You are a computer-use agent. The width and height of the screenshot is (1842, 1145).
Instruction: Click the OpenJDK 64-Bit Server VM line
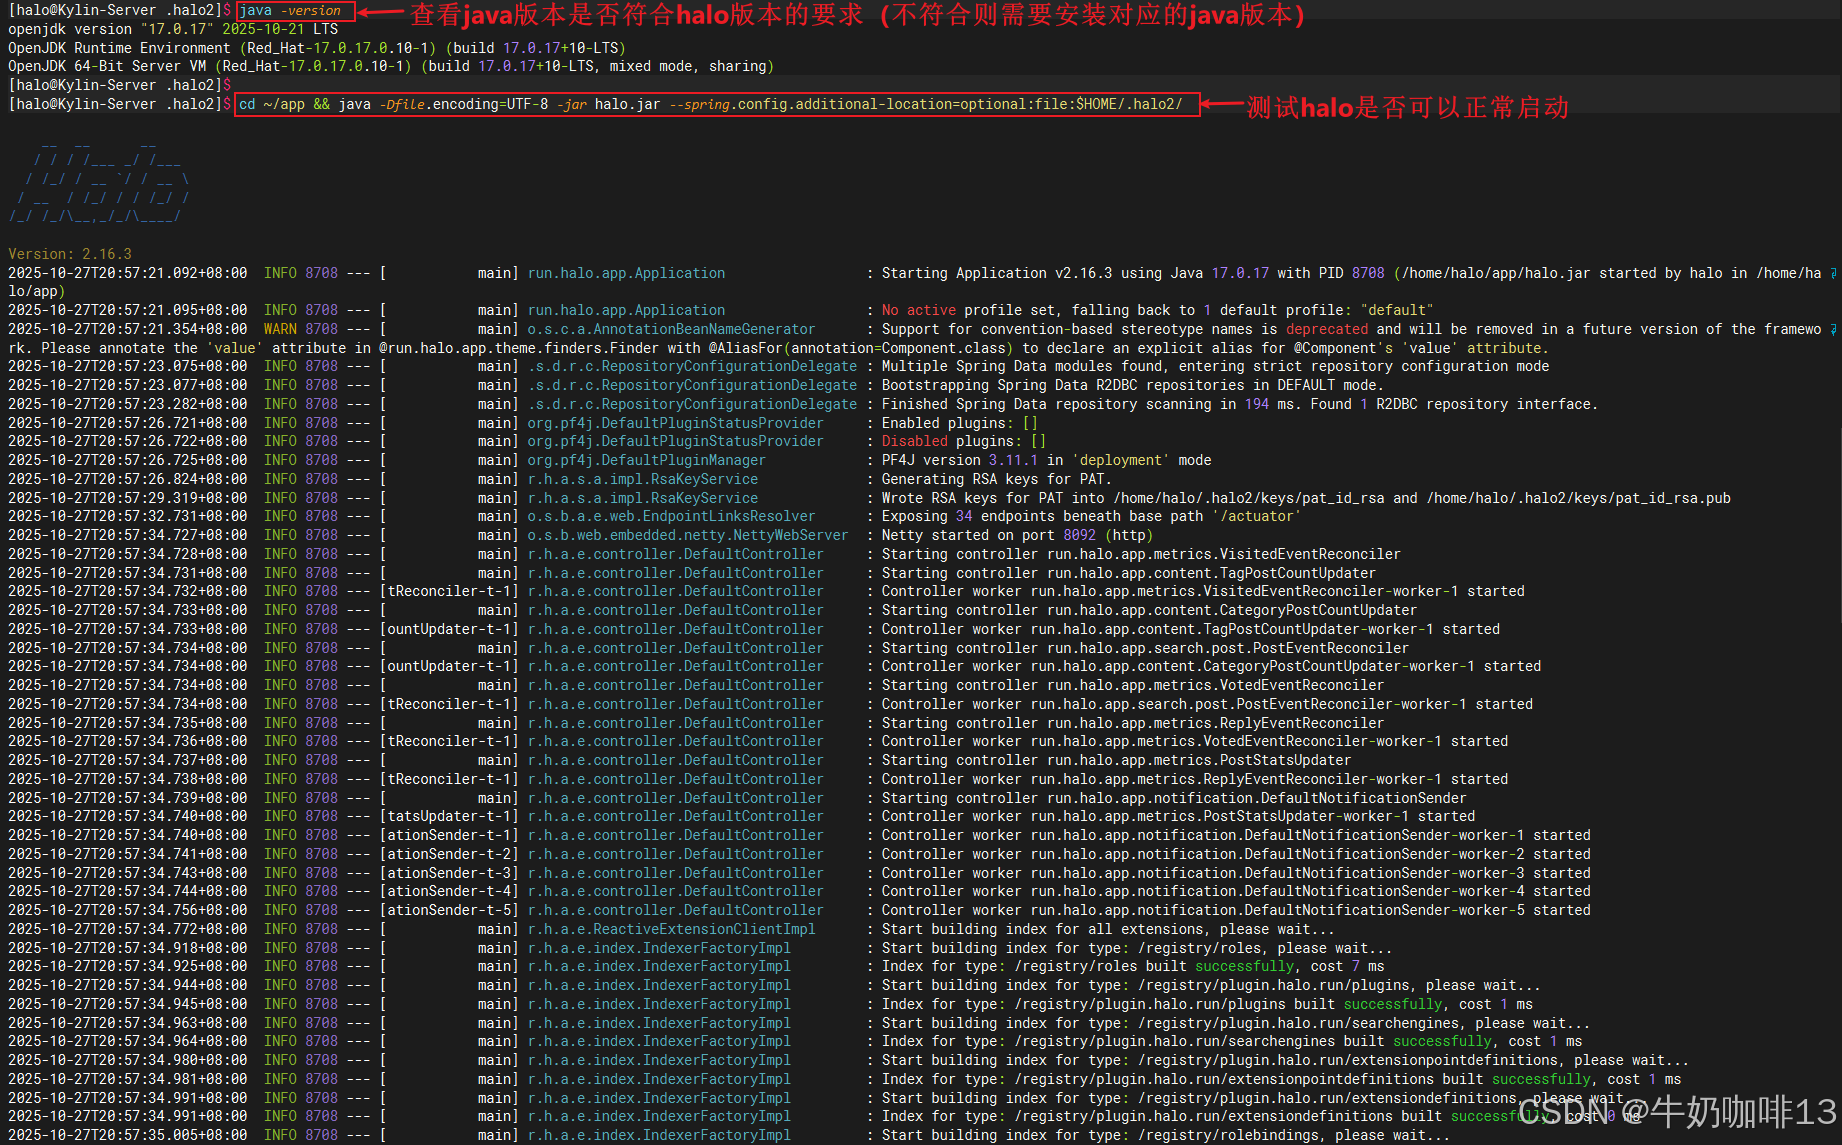(391, 66)
